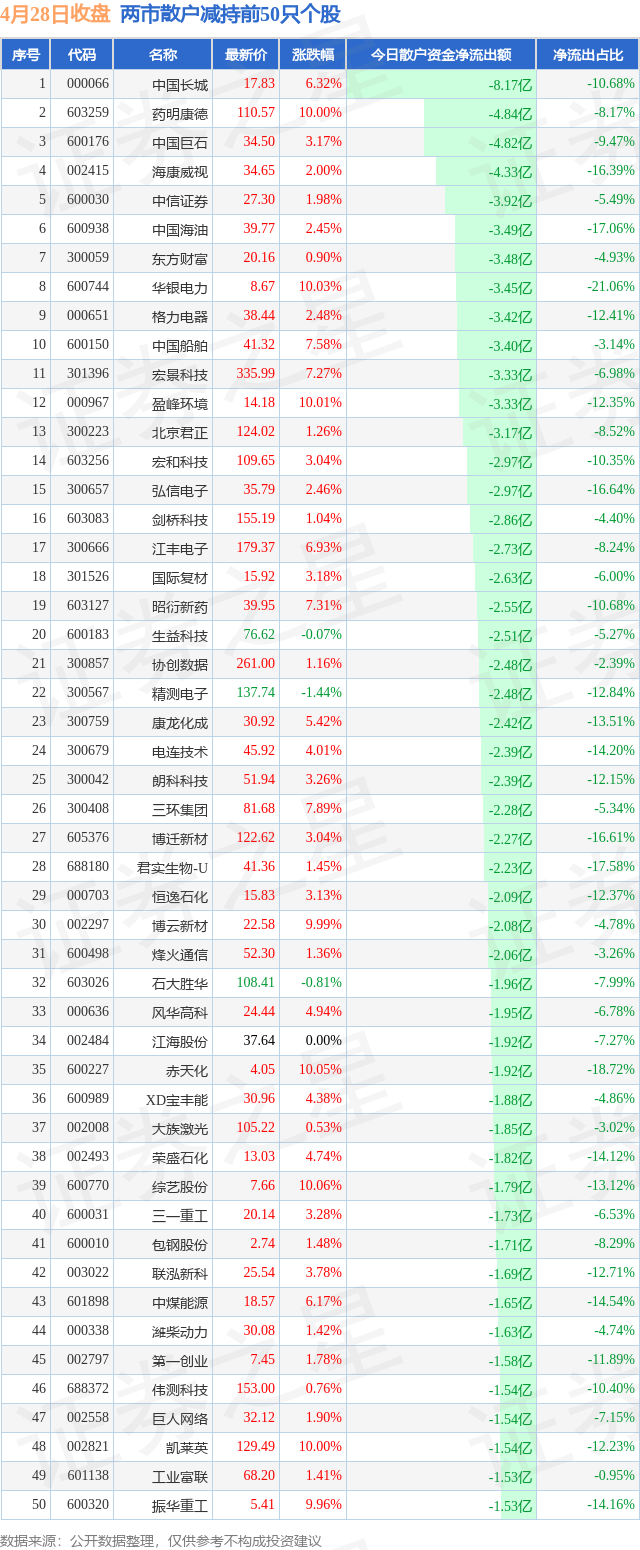Select 中信证券 row name
Screen dimensions: 640x1550
[181, 200]
